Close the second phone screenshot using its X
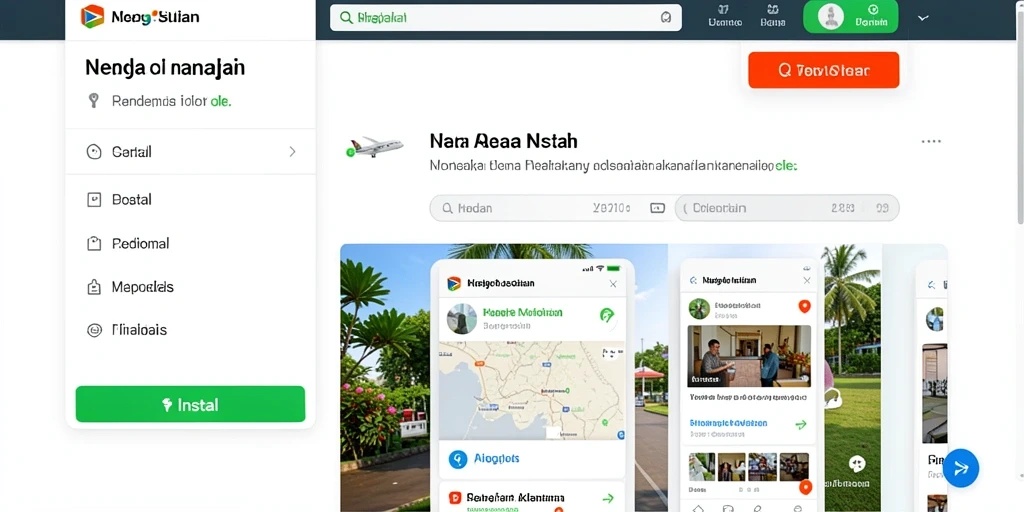 (x=807, y=280)
